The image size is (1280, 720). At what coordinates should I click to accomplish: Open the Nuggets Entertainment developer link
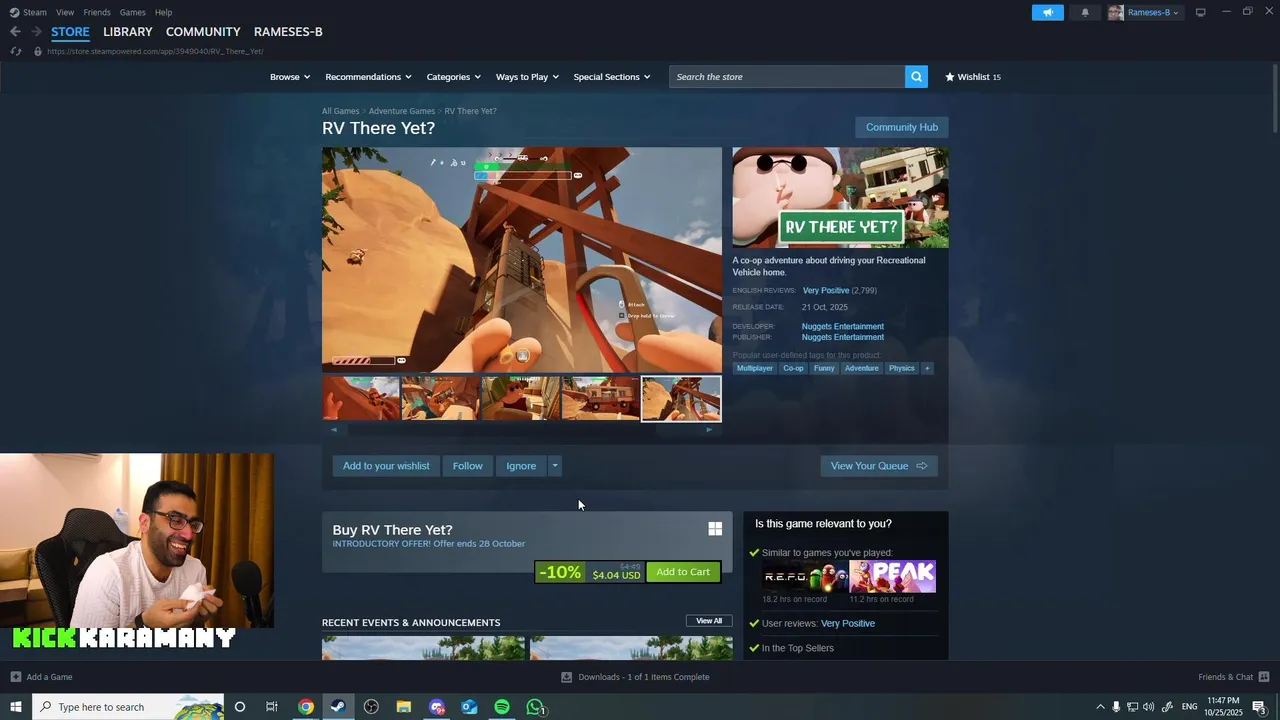(842, 326)
